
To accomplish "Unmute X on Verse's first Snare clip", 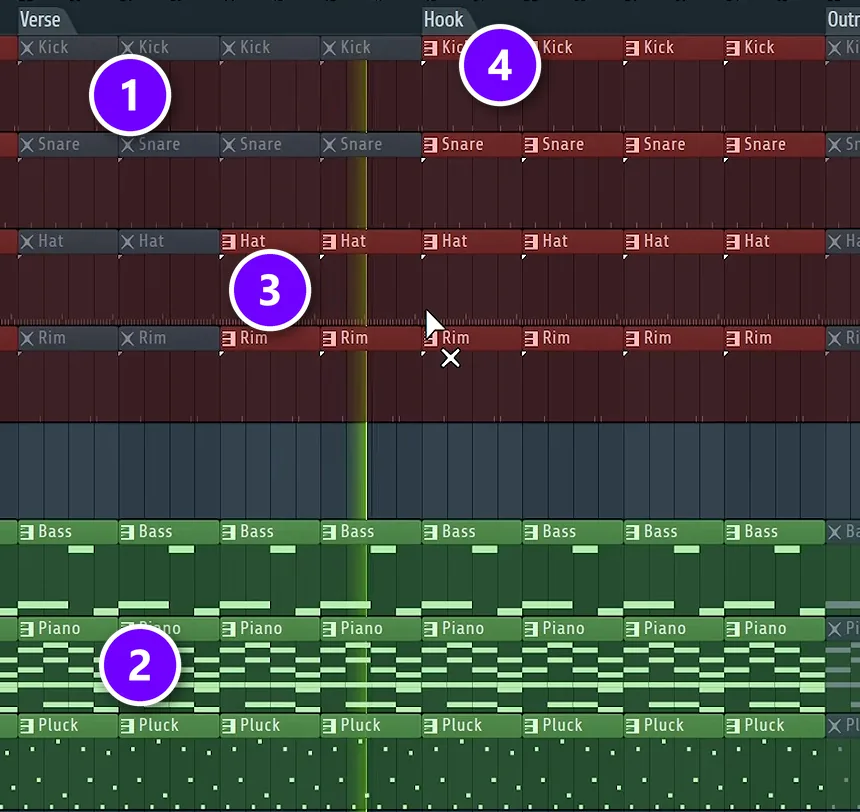I will [x=27, y=145].
